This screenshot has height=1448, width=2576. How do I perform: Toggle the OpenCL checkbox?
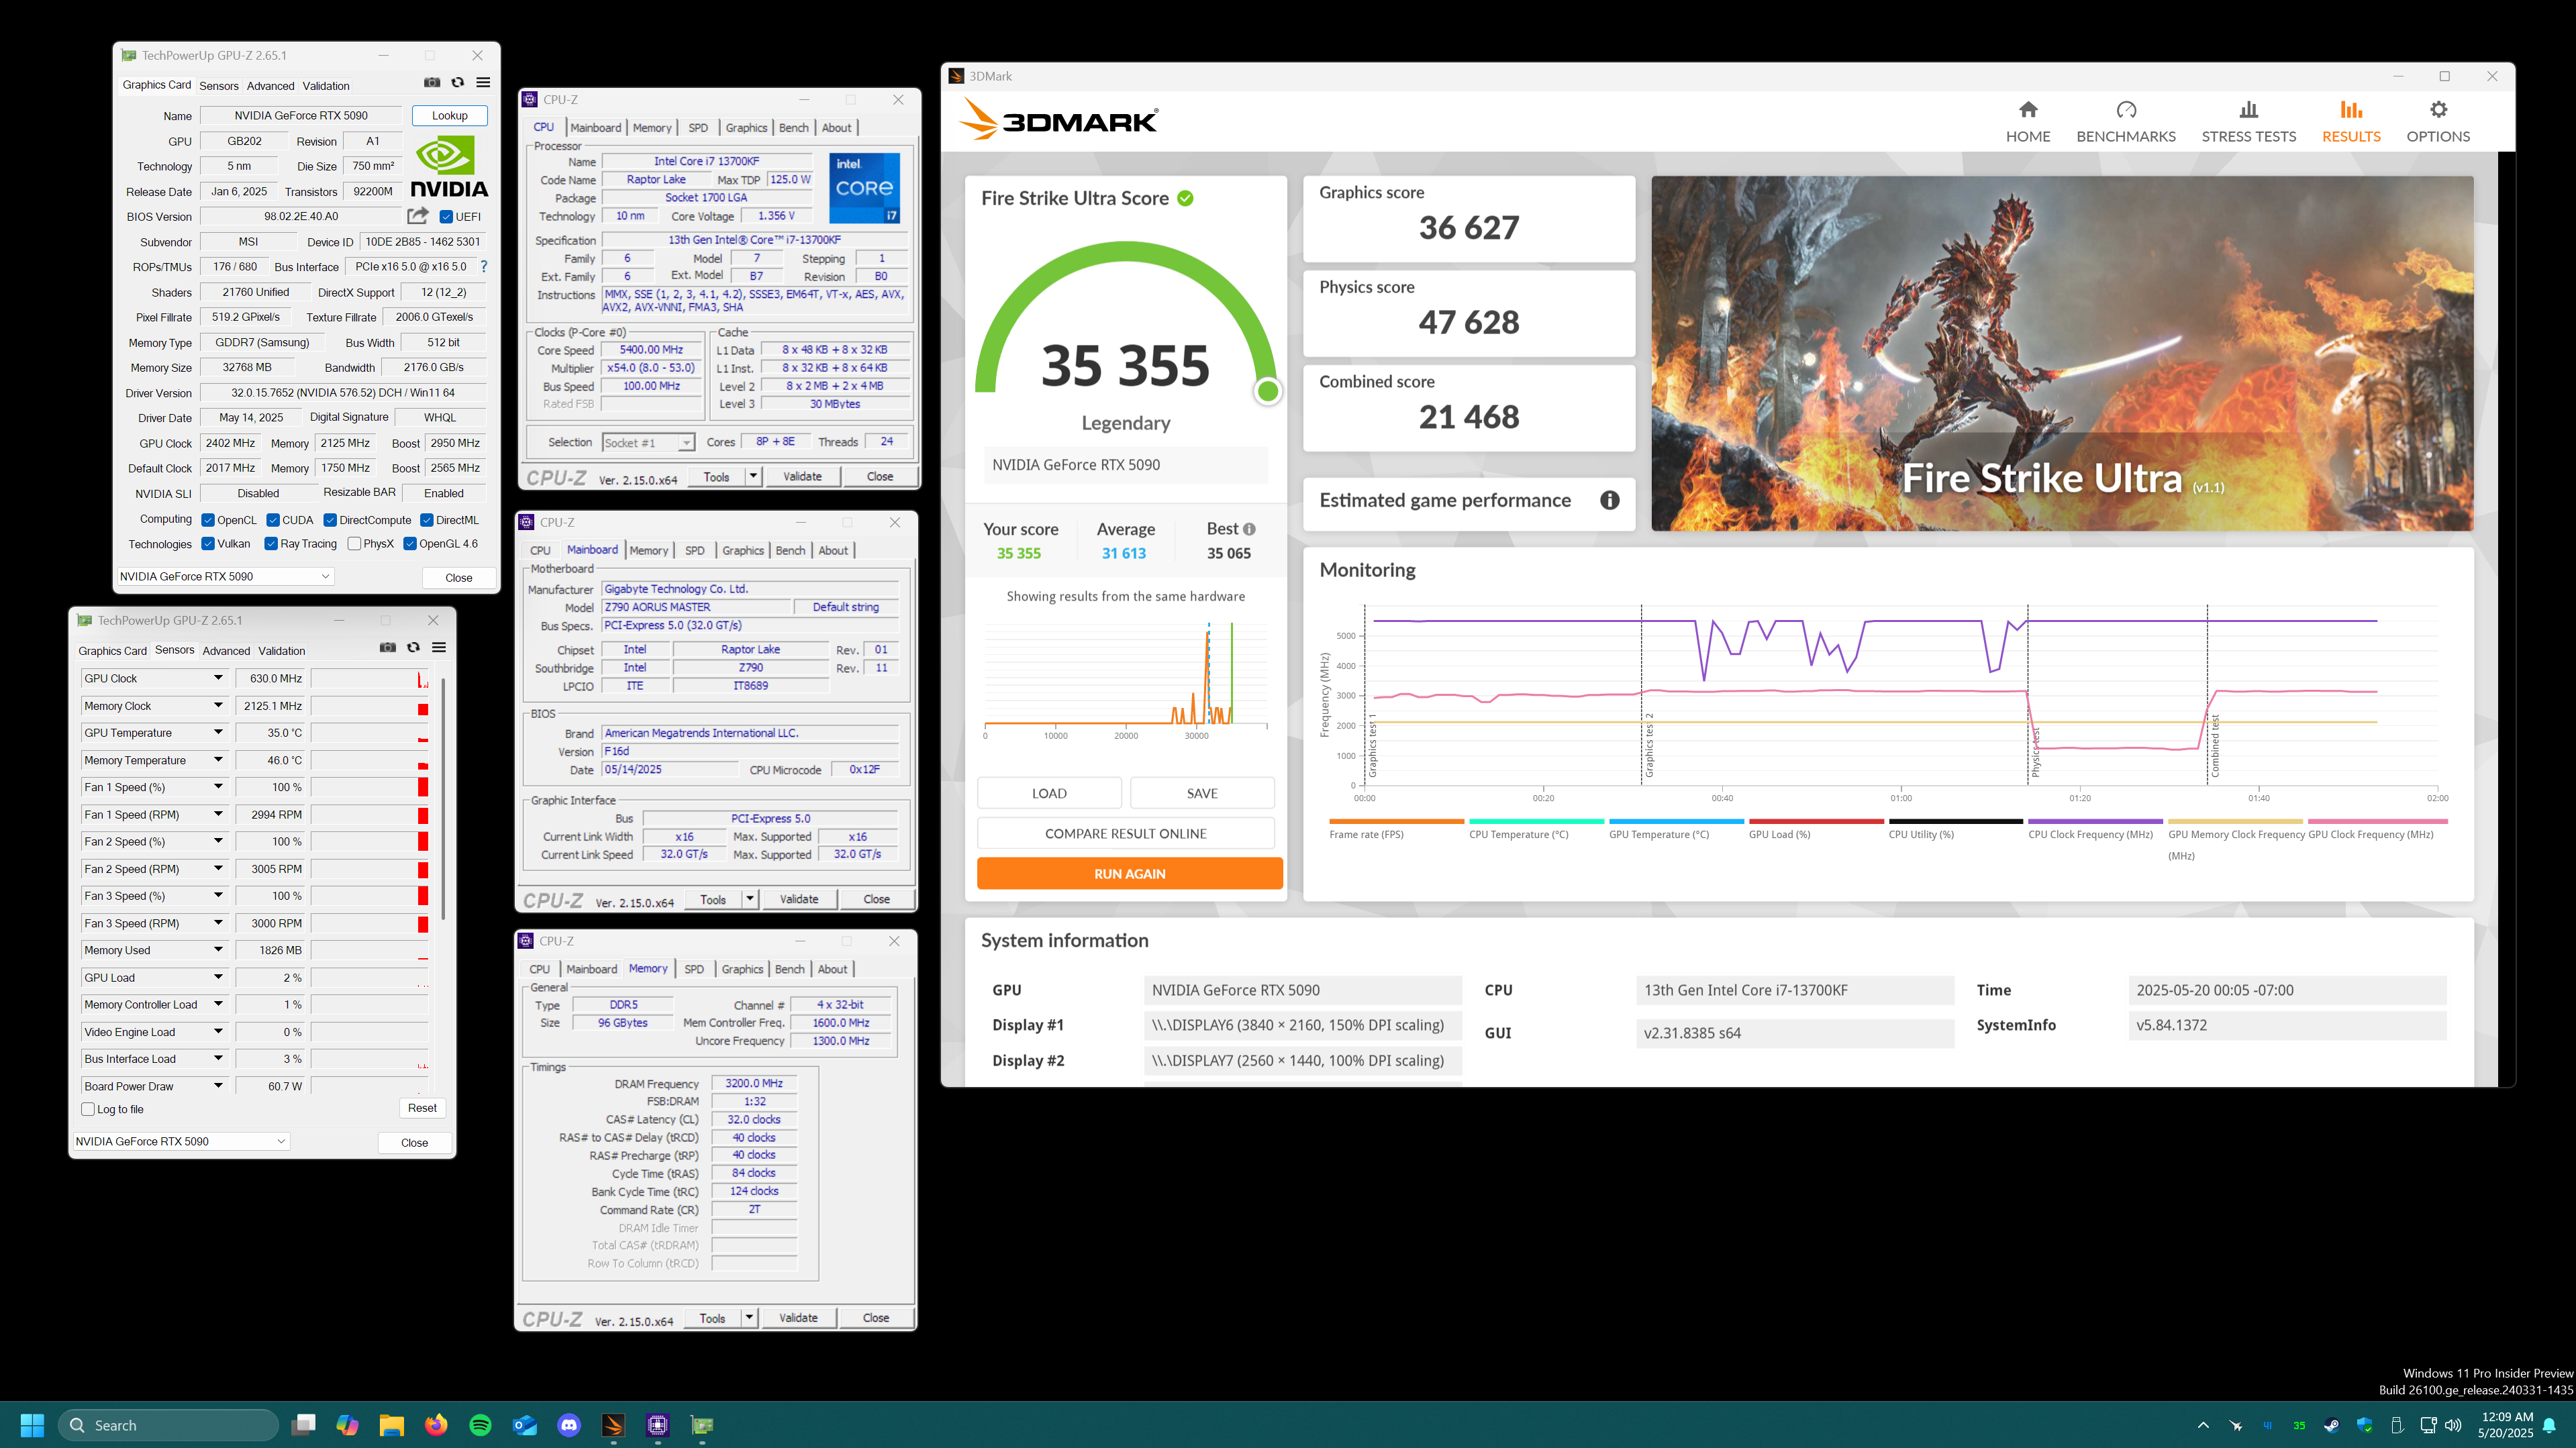point(208,520)
